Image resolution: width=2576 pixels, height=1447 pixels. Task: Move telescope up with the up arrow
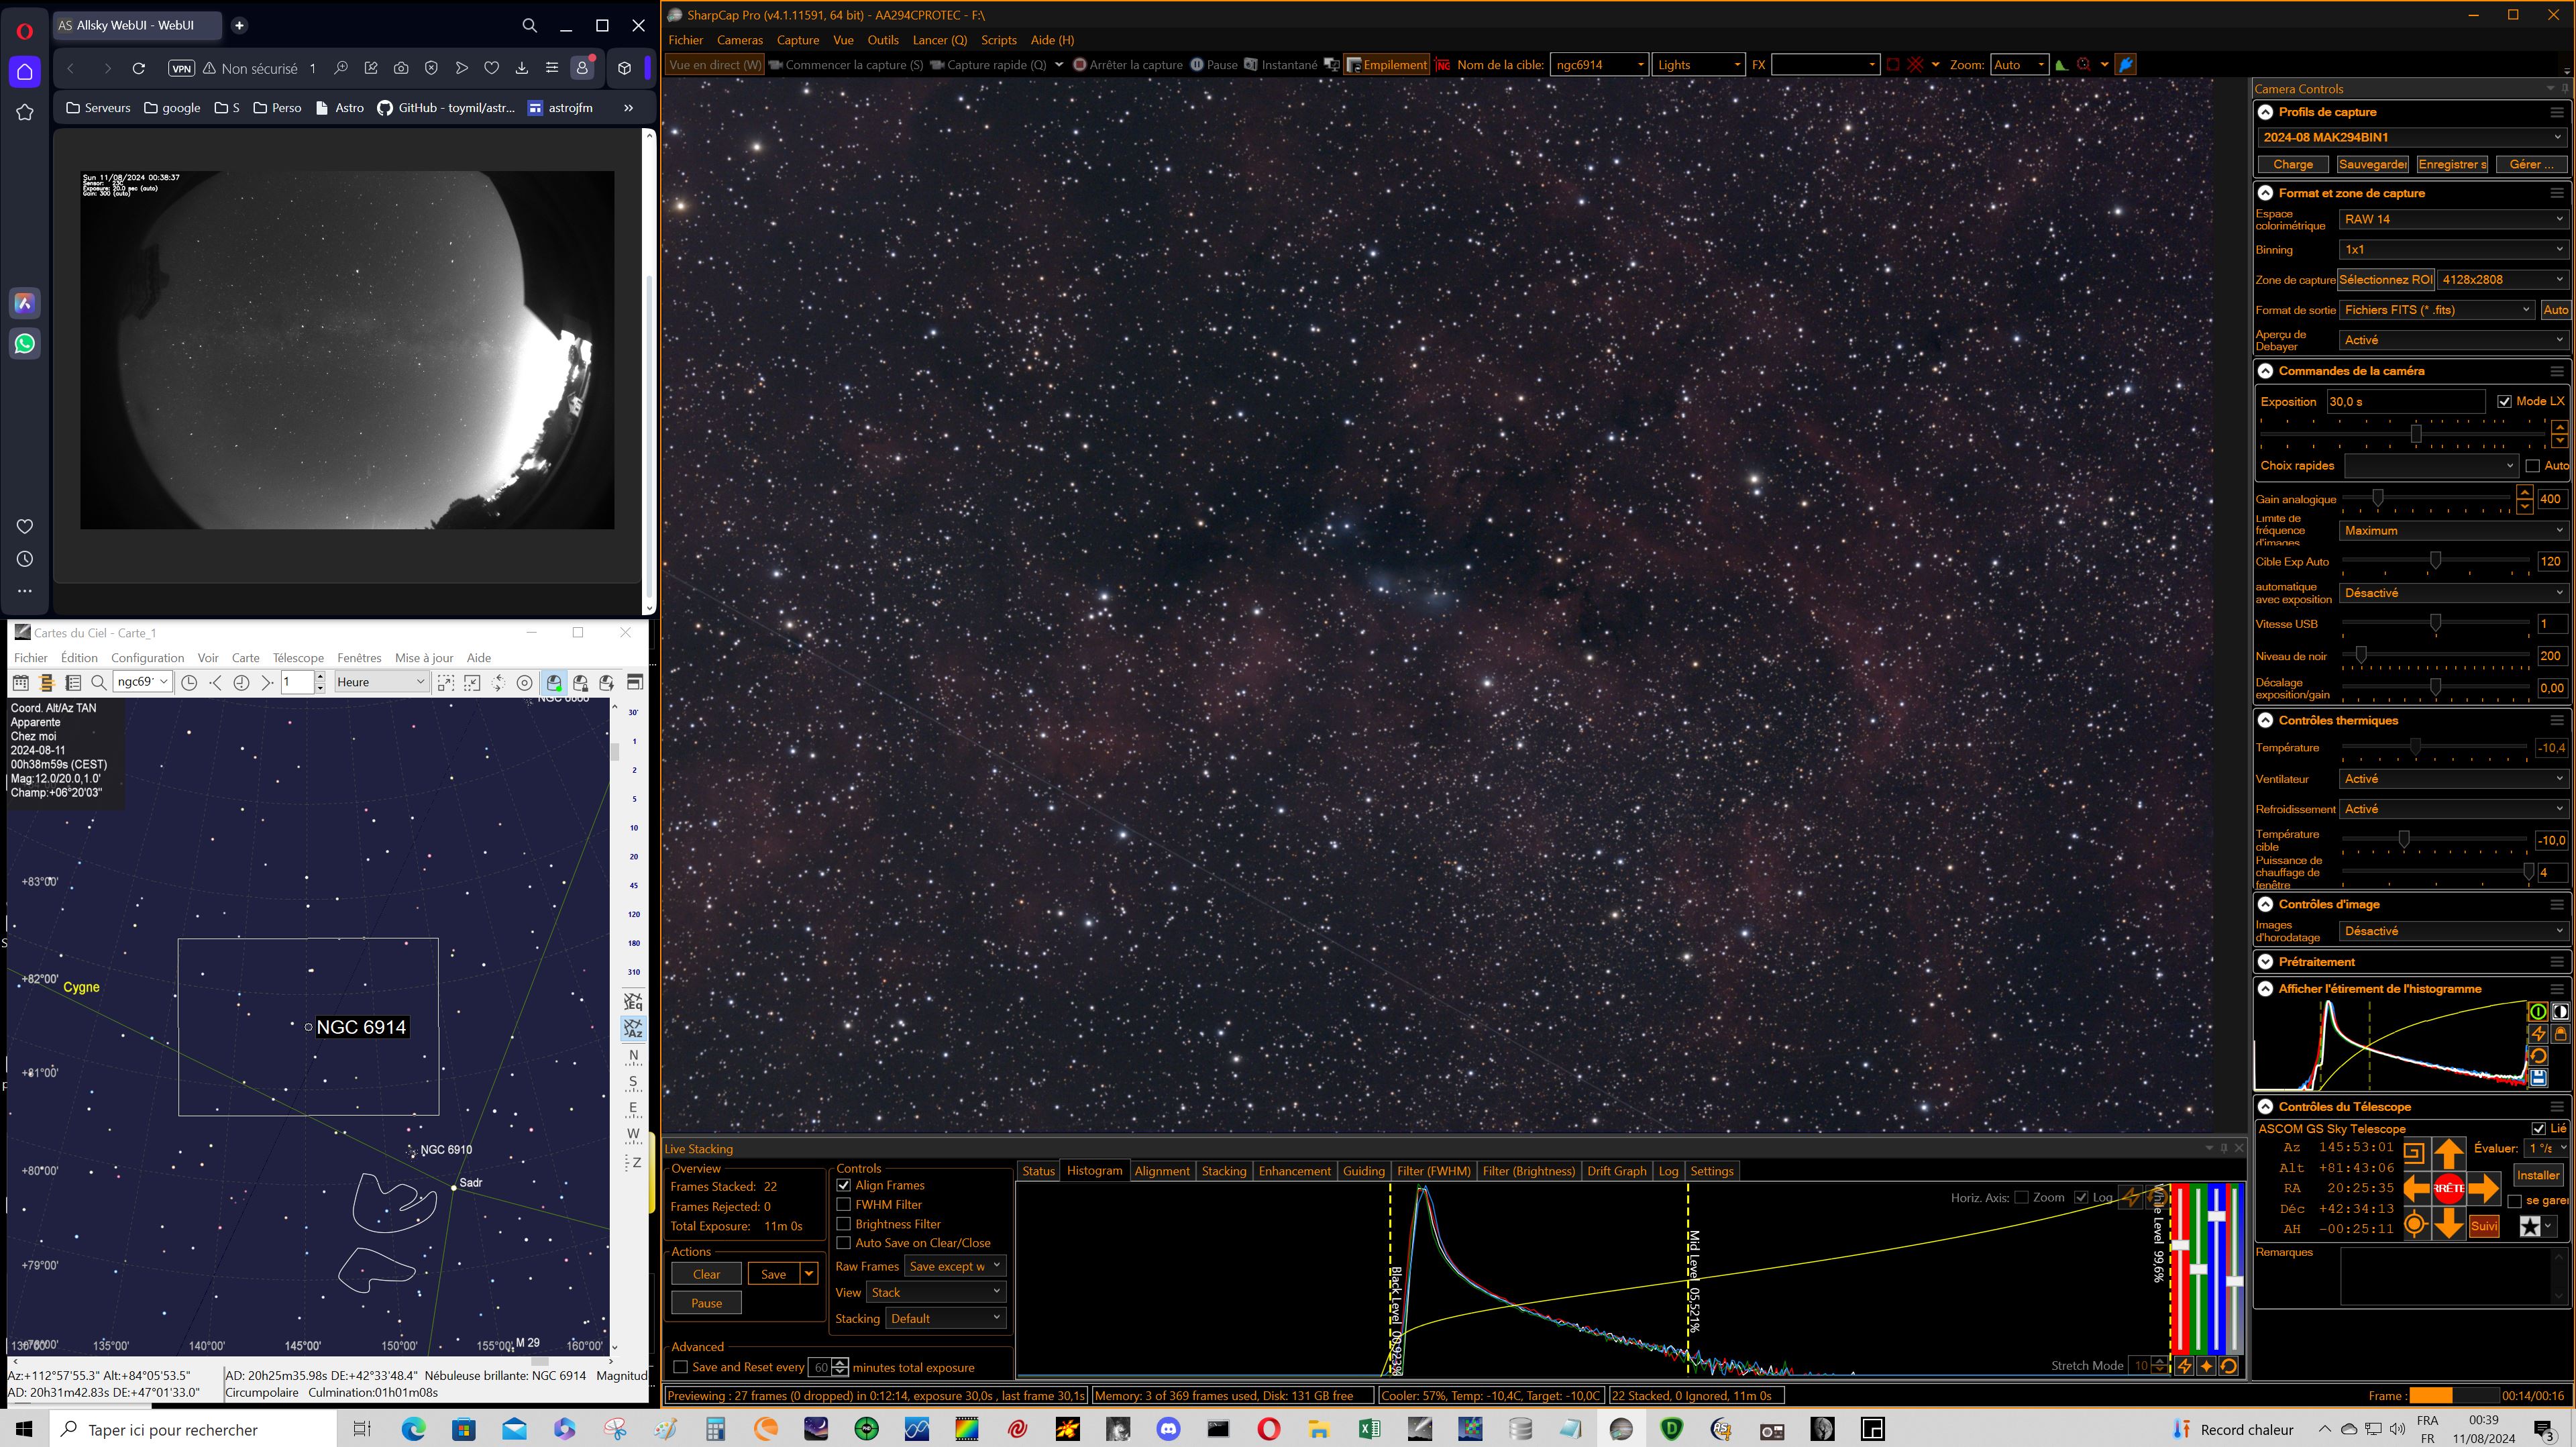[2448, 1154]
